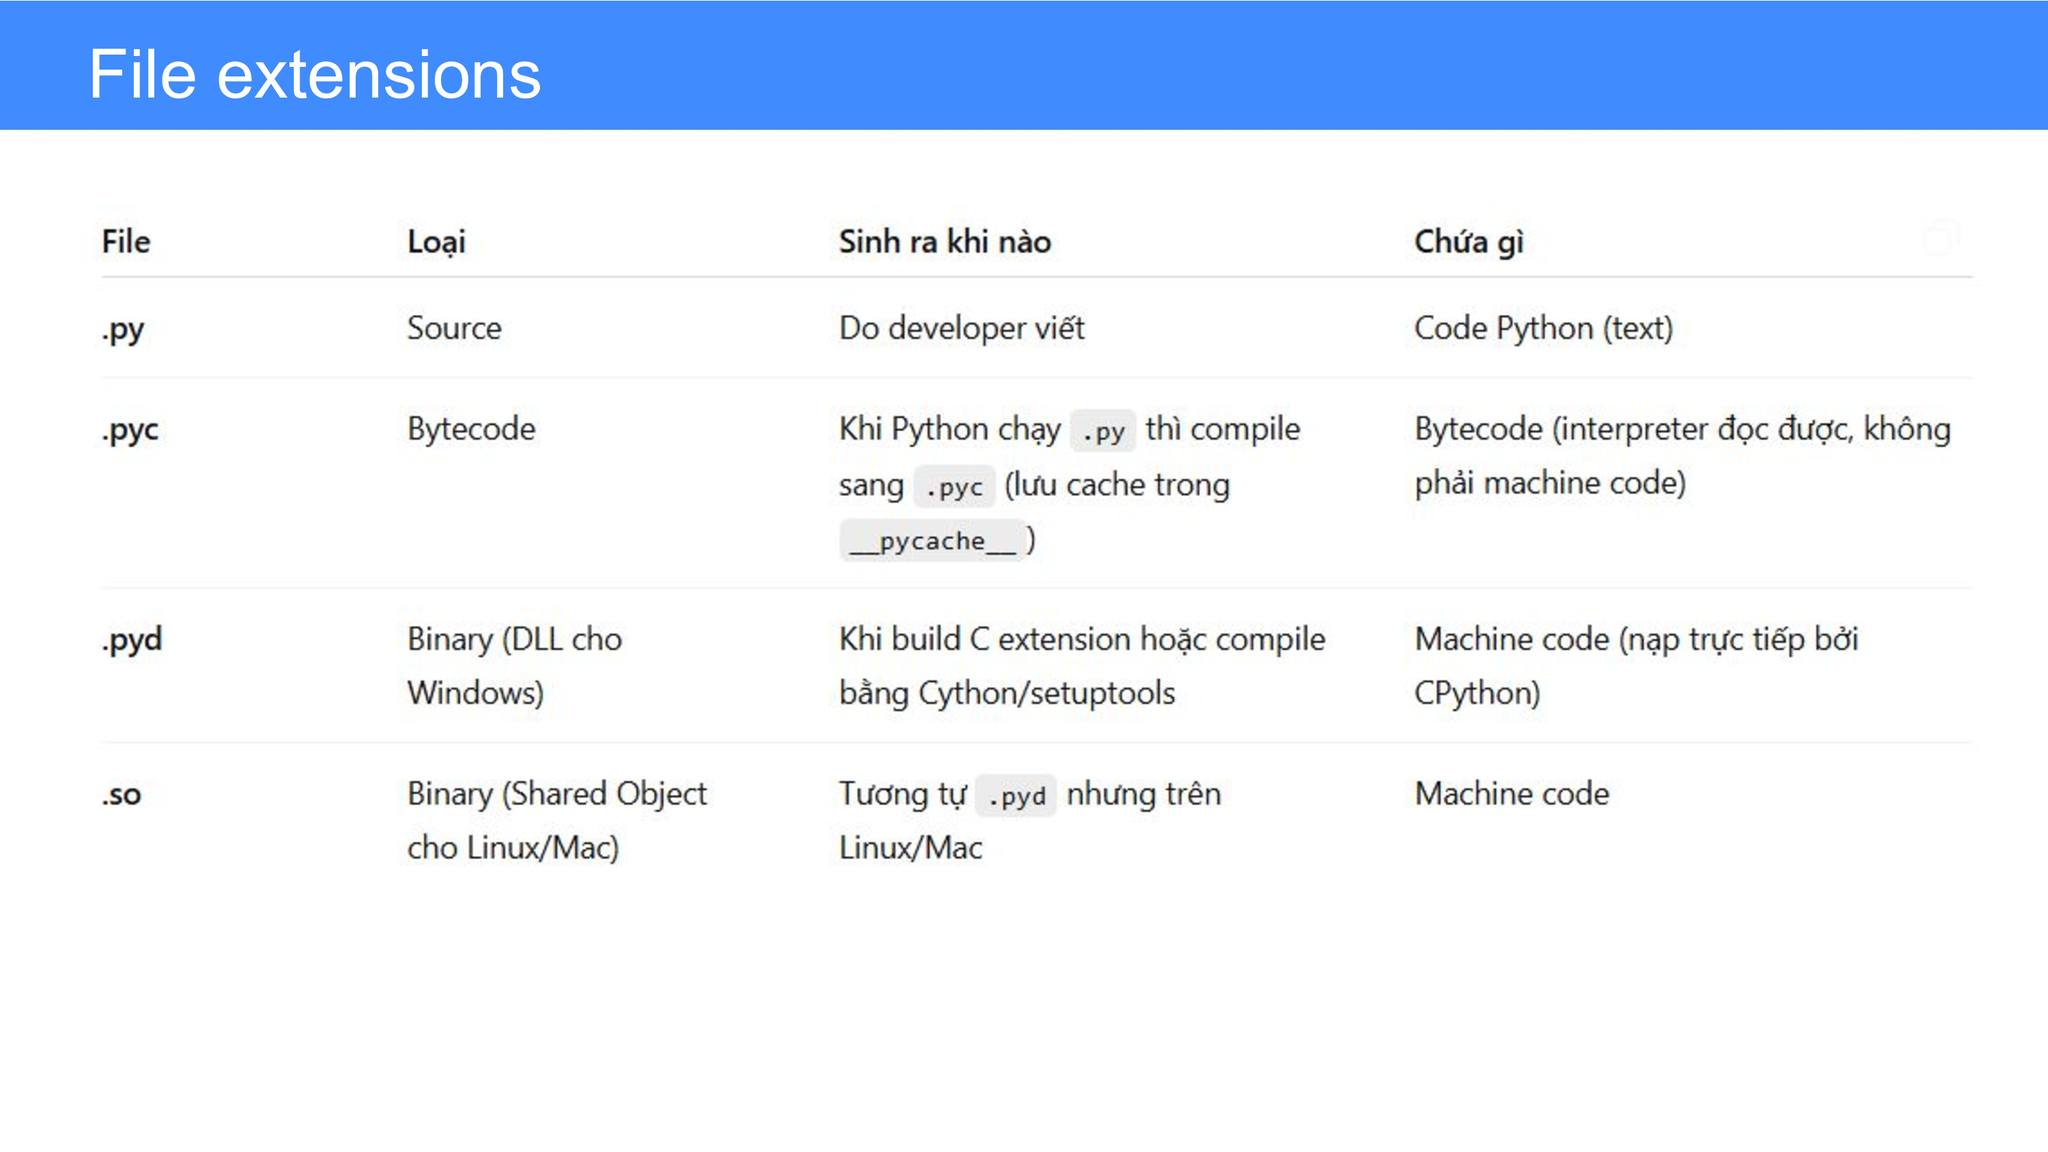Screen dimensions: 2048x1152
Task: Click the Binary (DLL cho Windows) cell
Action: (x=514, y=666)
